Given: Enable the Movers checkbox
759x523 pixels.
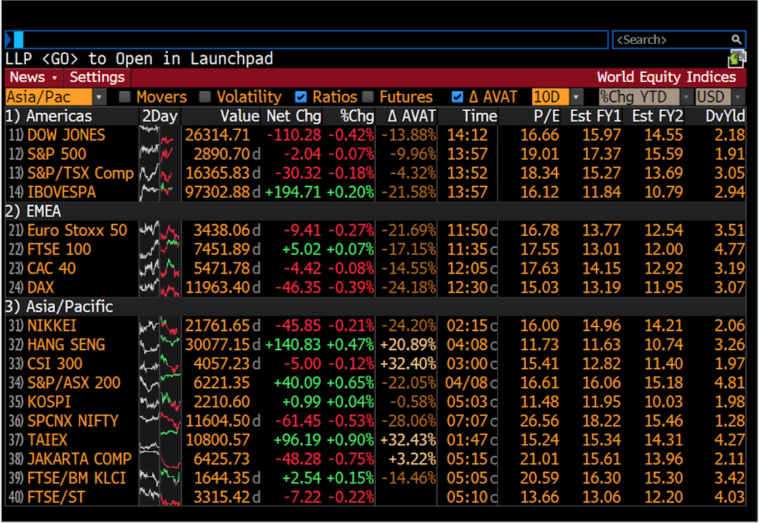Looking at the screenshot, I should [x=125, y=97].
